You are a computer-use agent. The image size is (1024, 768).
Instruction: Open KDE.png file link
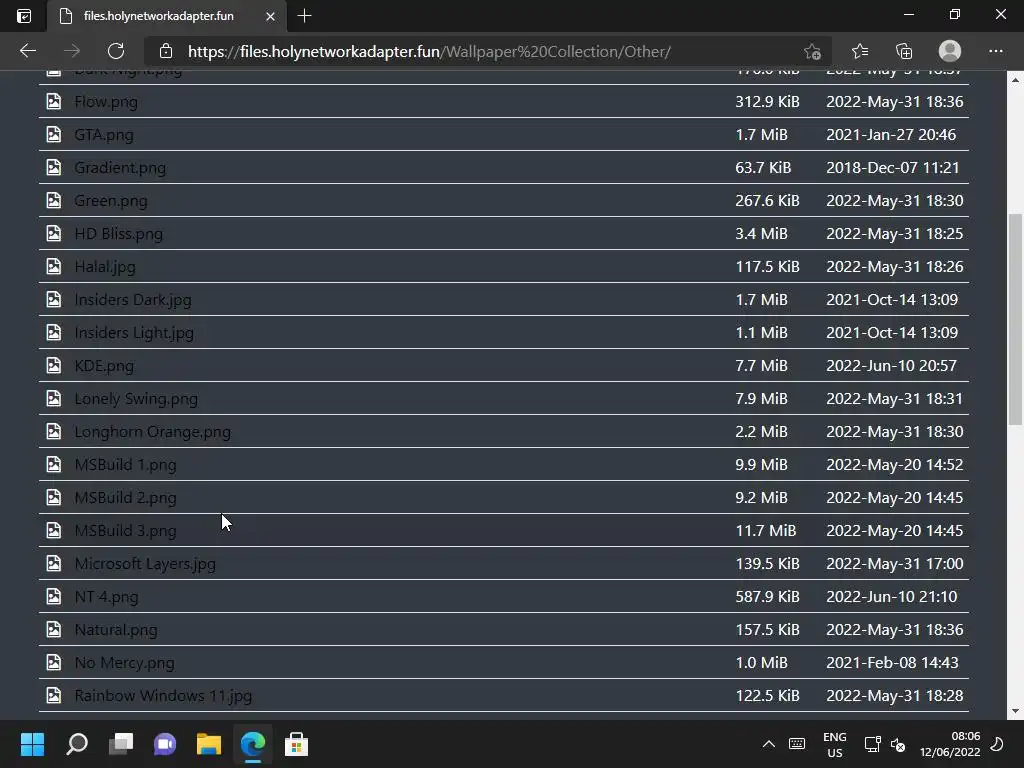pos(104,366)
